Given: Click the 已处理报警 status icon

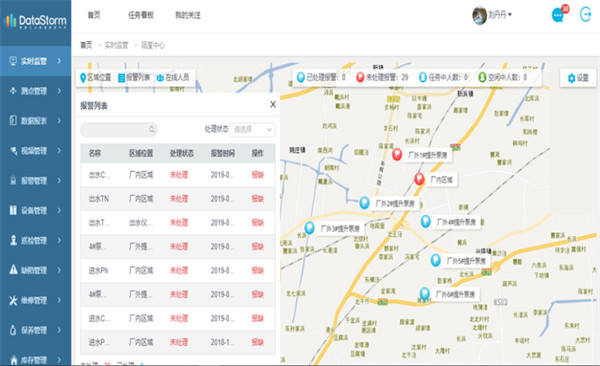Looking at the screenshot, I should tap(301, 77).
